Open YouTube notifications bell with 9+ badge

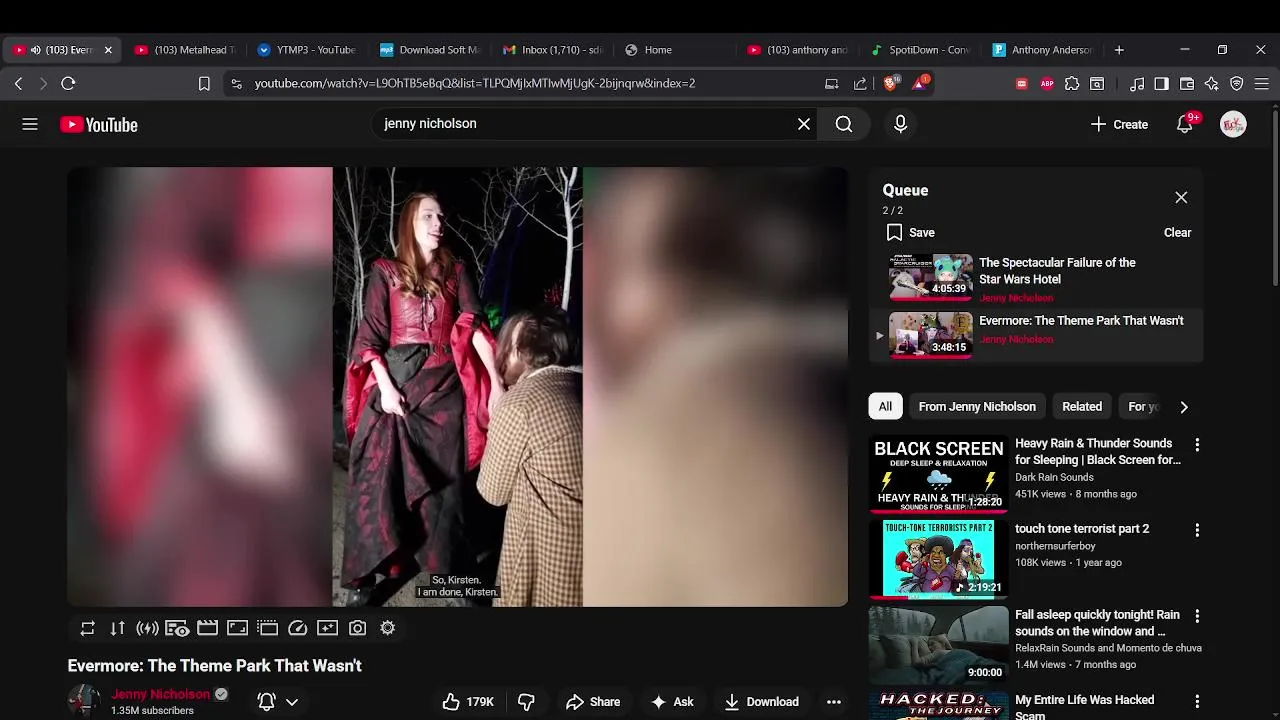(1185, 124)
